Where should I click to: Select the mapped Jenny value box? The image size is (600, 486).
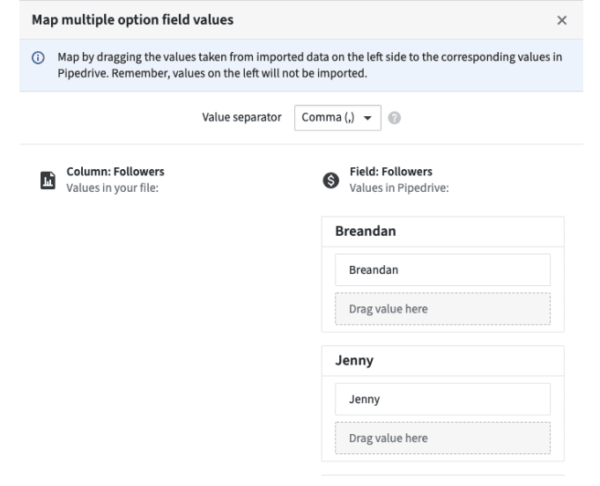[x=443, y=399]
